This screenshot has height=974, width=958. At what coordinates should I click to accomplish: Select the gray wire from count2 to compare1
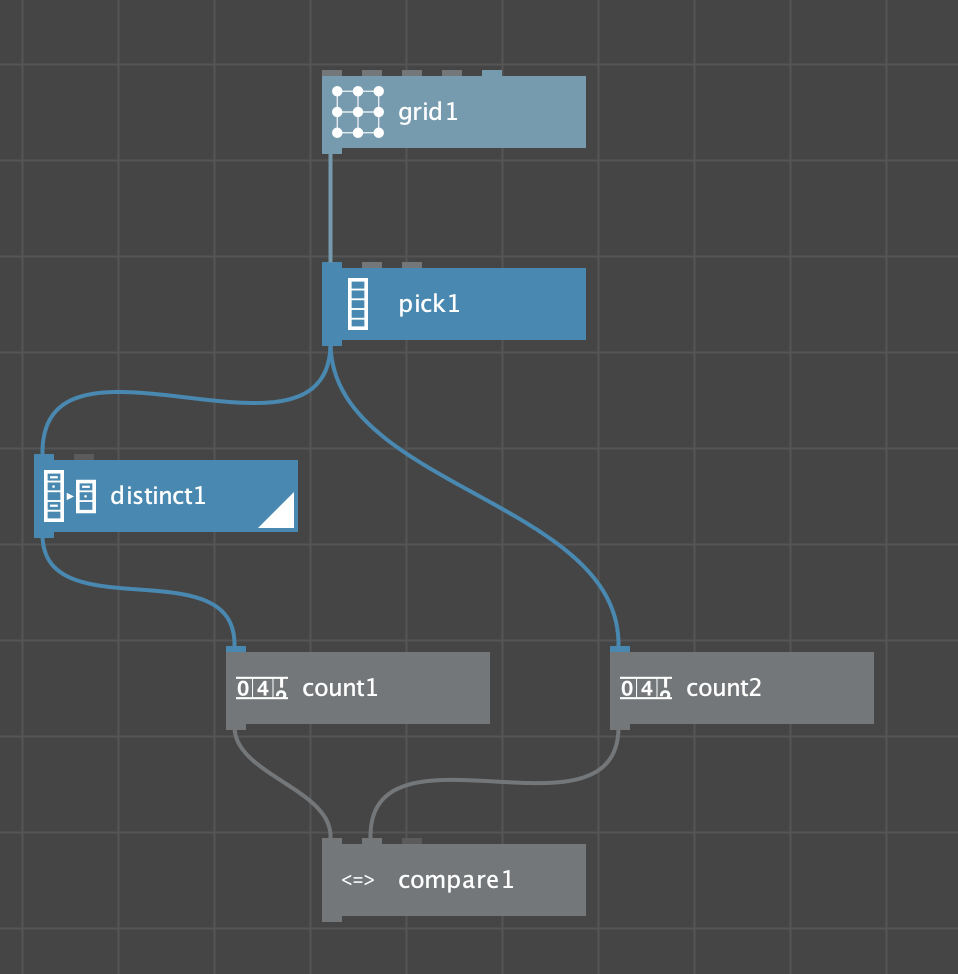coord(497,781)
